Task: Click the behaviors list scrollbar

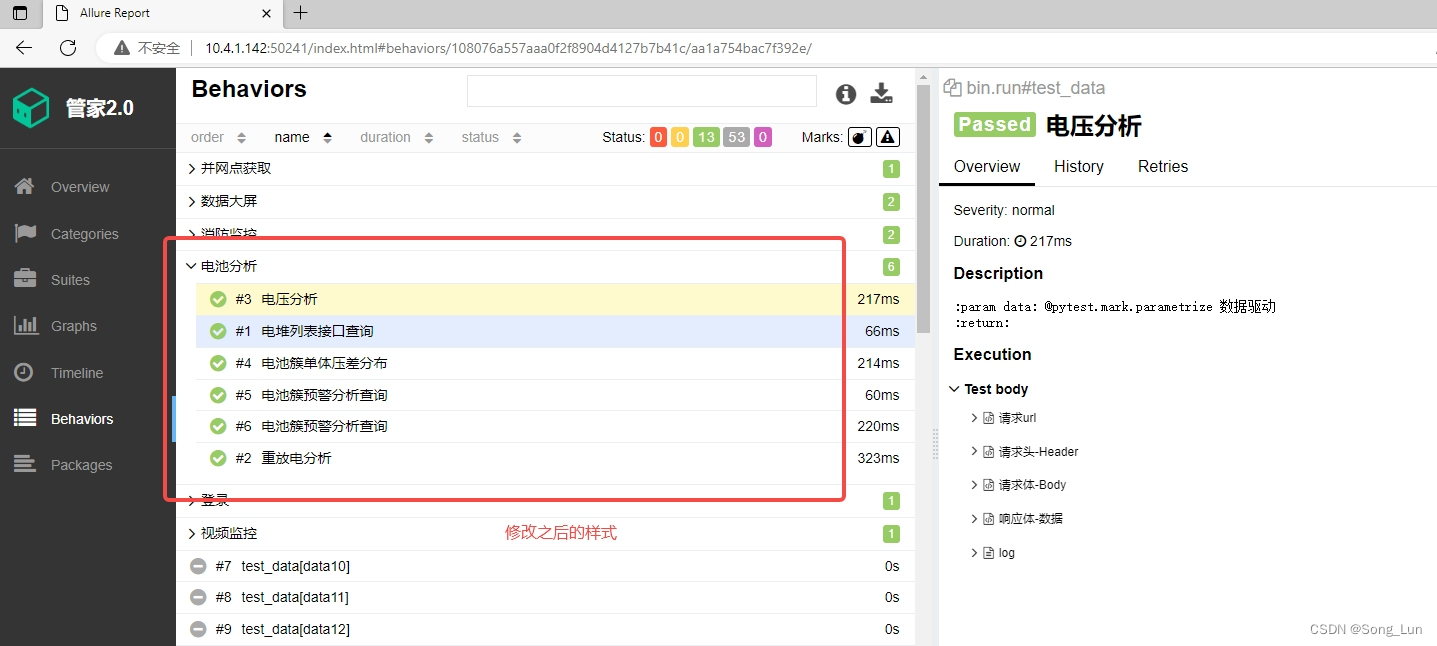Action: pyautogui.click(x=922, y=209)
